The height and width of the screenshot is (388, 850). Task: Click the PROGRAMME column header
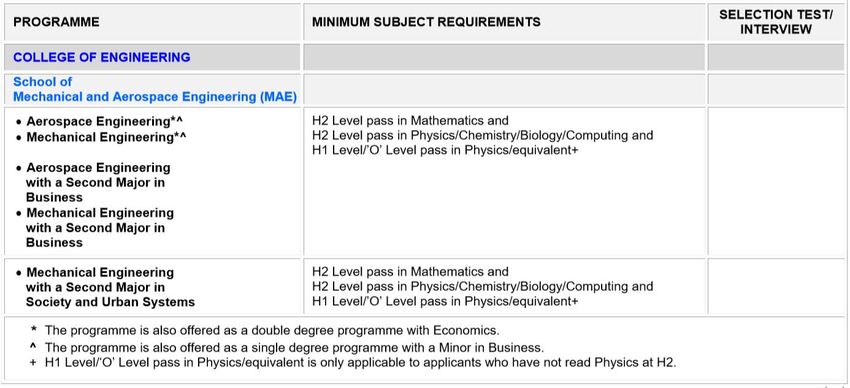(x=56, y=22)
